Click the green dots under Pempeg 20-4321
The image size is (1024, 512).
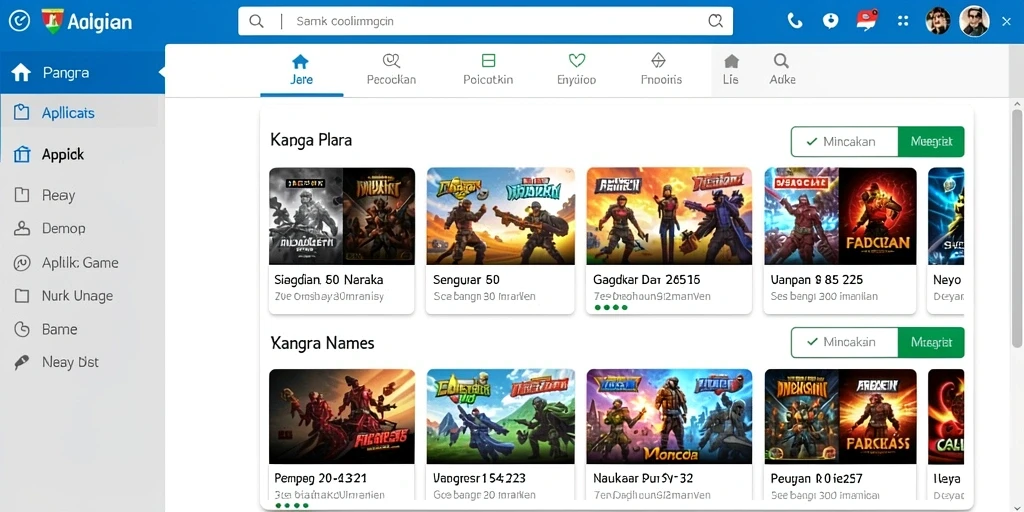[x=292, y=505]
